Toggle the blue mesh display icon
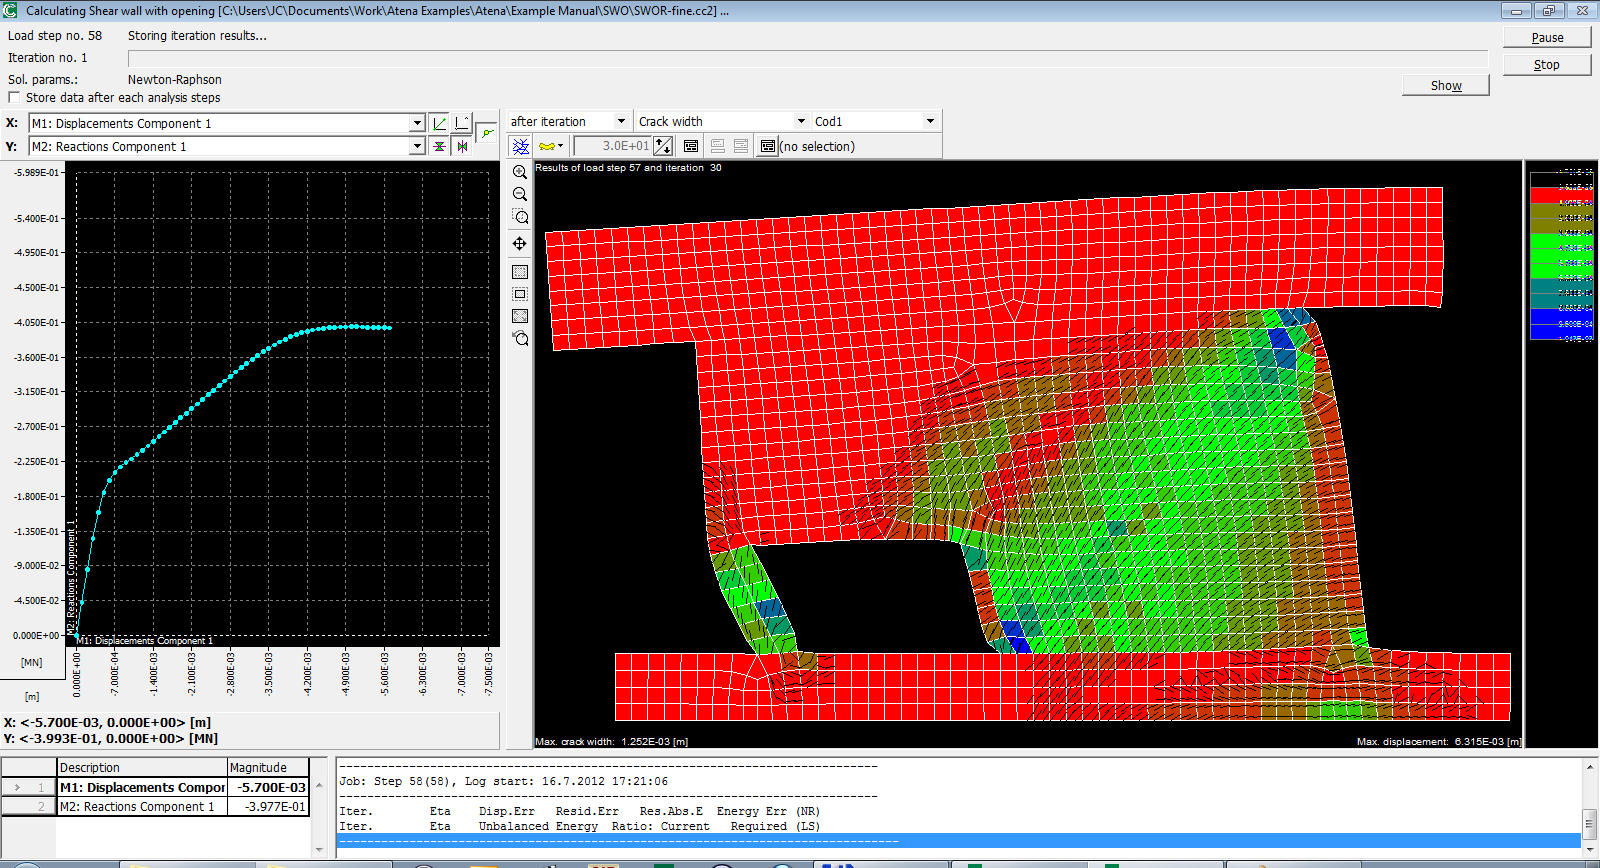This screenshot has height=868, width=1600. point(521,146)
